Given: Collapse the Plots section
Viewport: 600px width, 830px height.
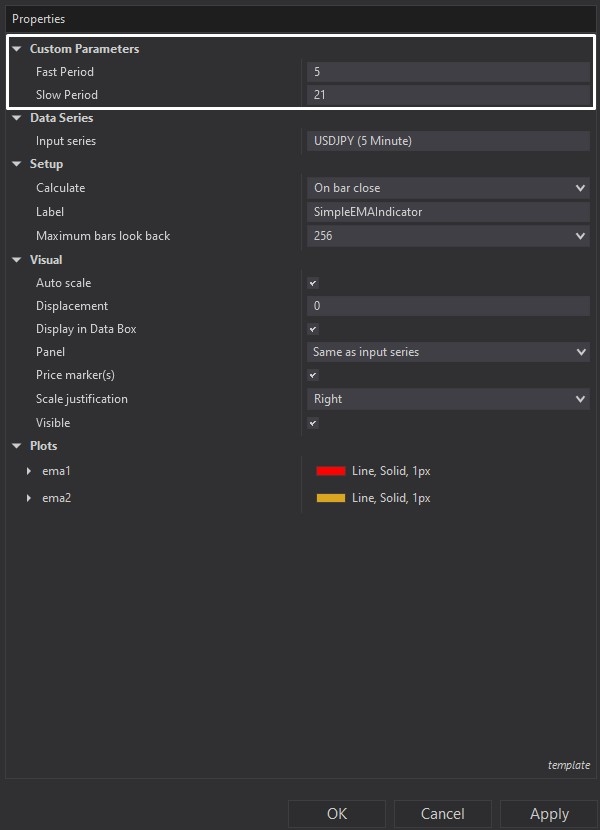Looking at the screenshot, I should tap(16, 446).
